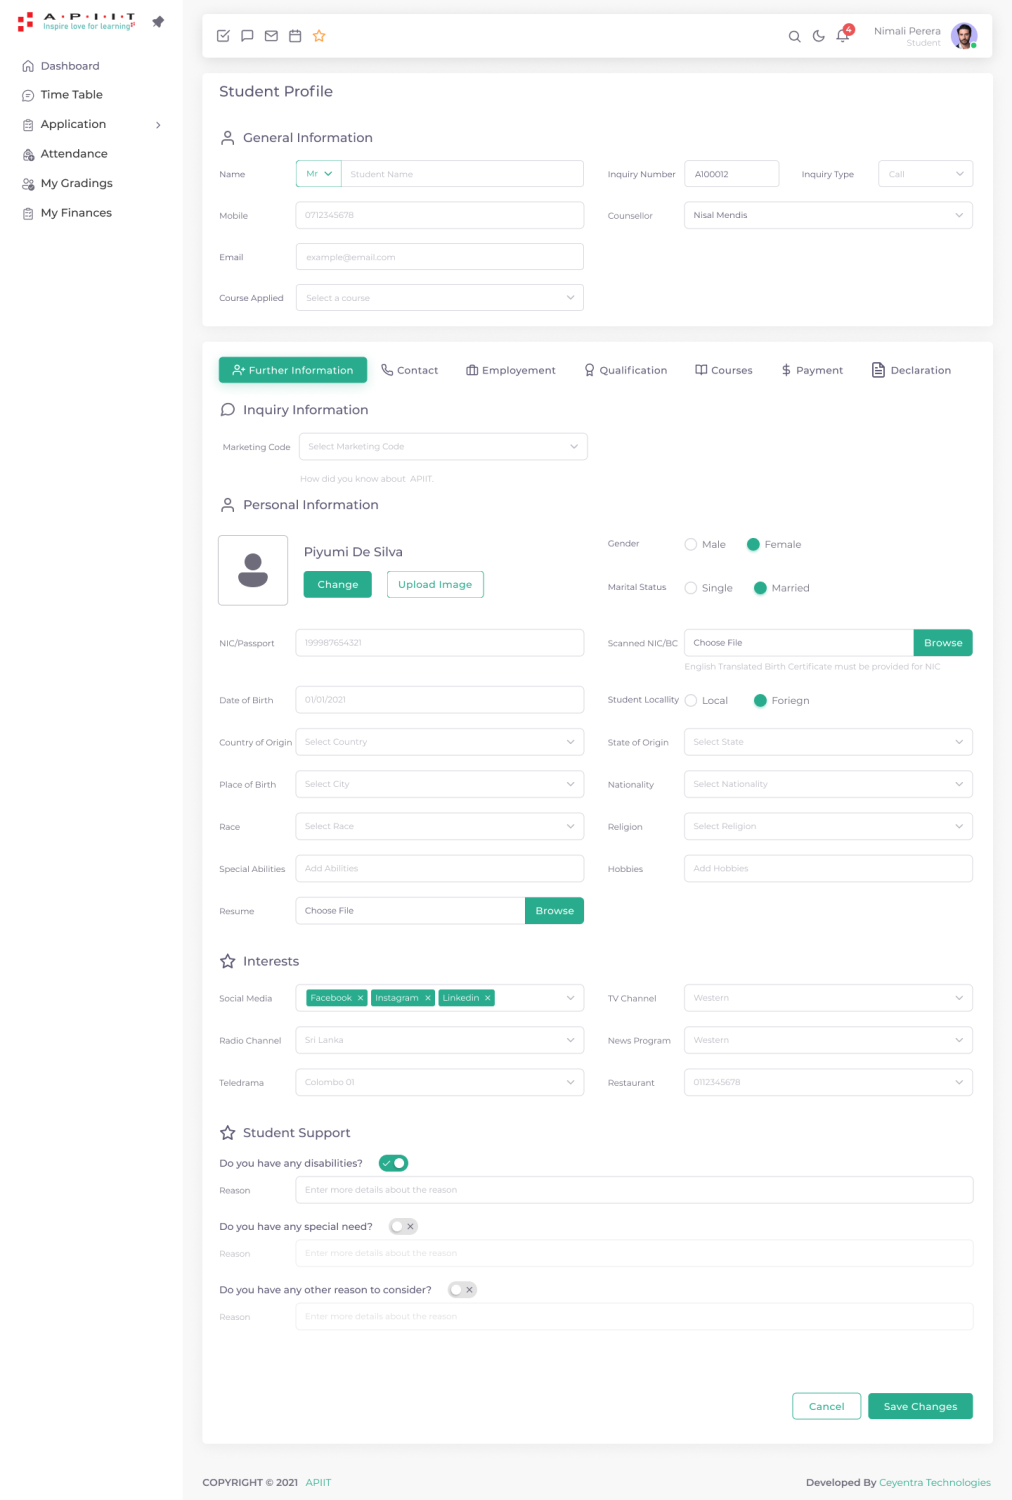Choose Local for student locality

[691, 701]
